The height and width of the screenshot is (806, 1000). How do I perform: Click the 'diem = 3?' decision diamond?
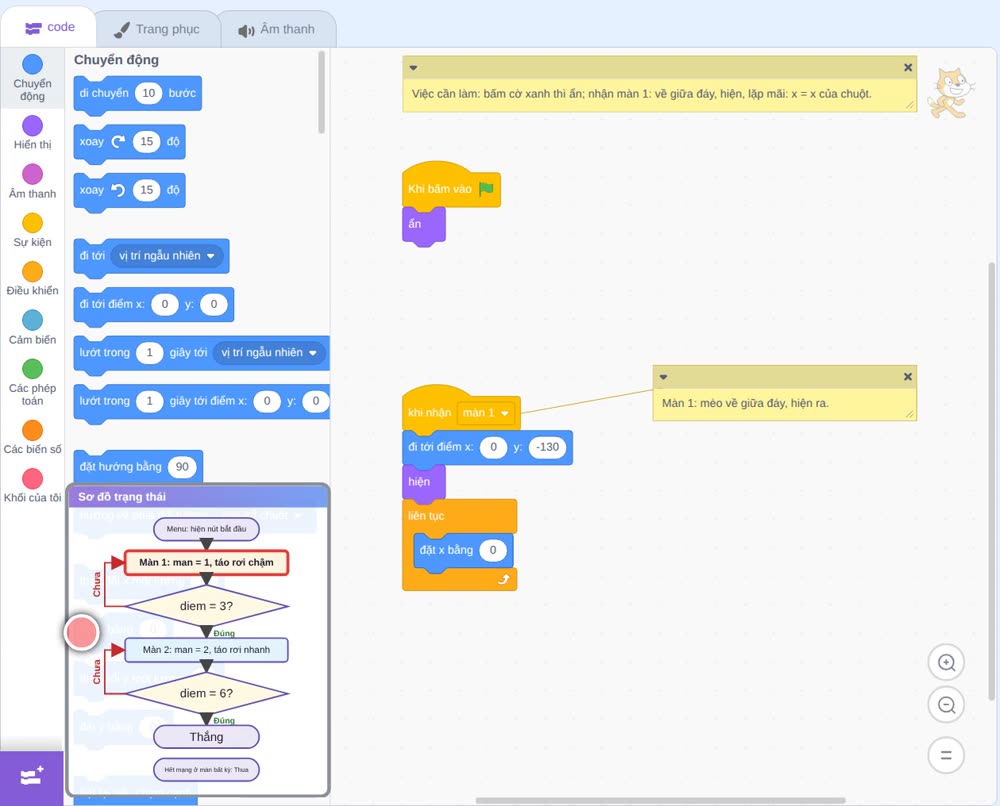[x=207, y=606]
